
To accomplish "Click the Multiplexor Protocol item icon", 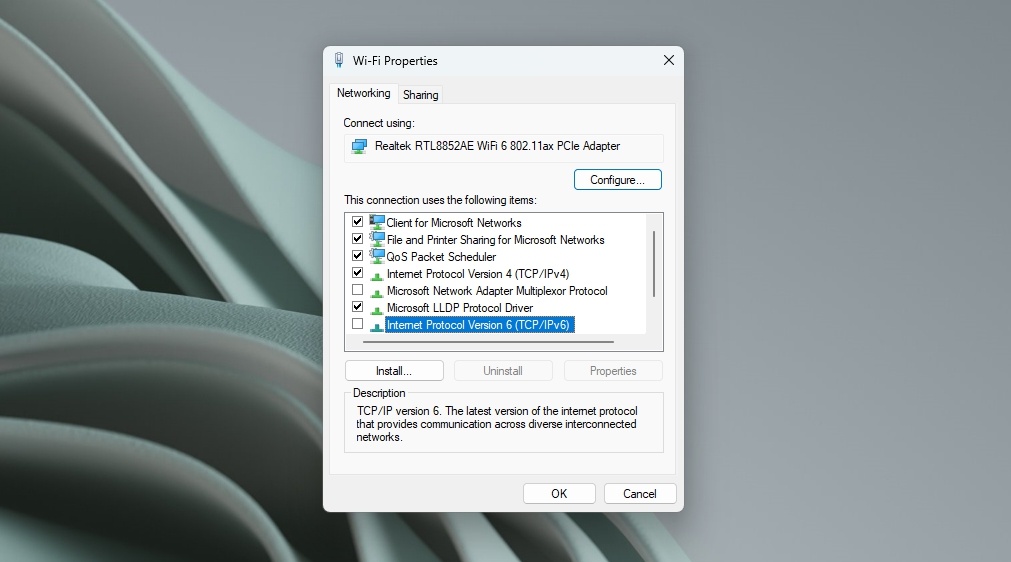I will (x=377, y=292).
